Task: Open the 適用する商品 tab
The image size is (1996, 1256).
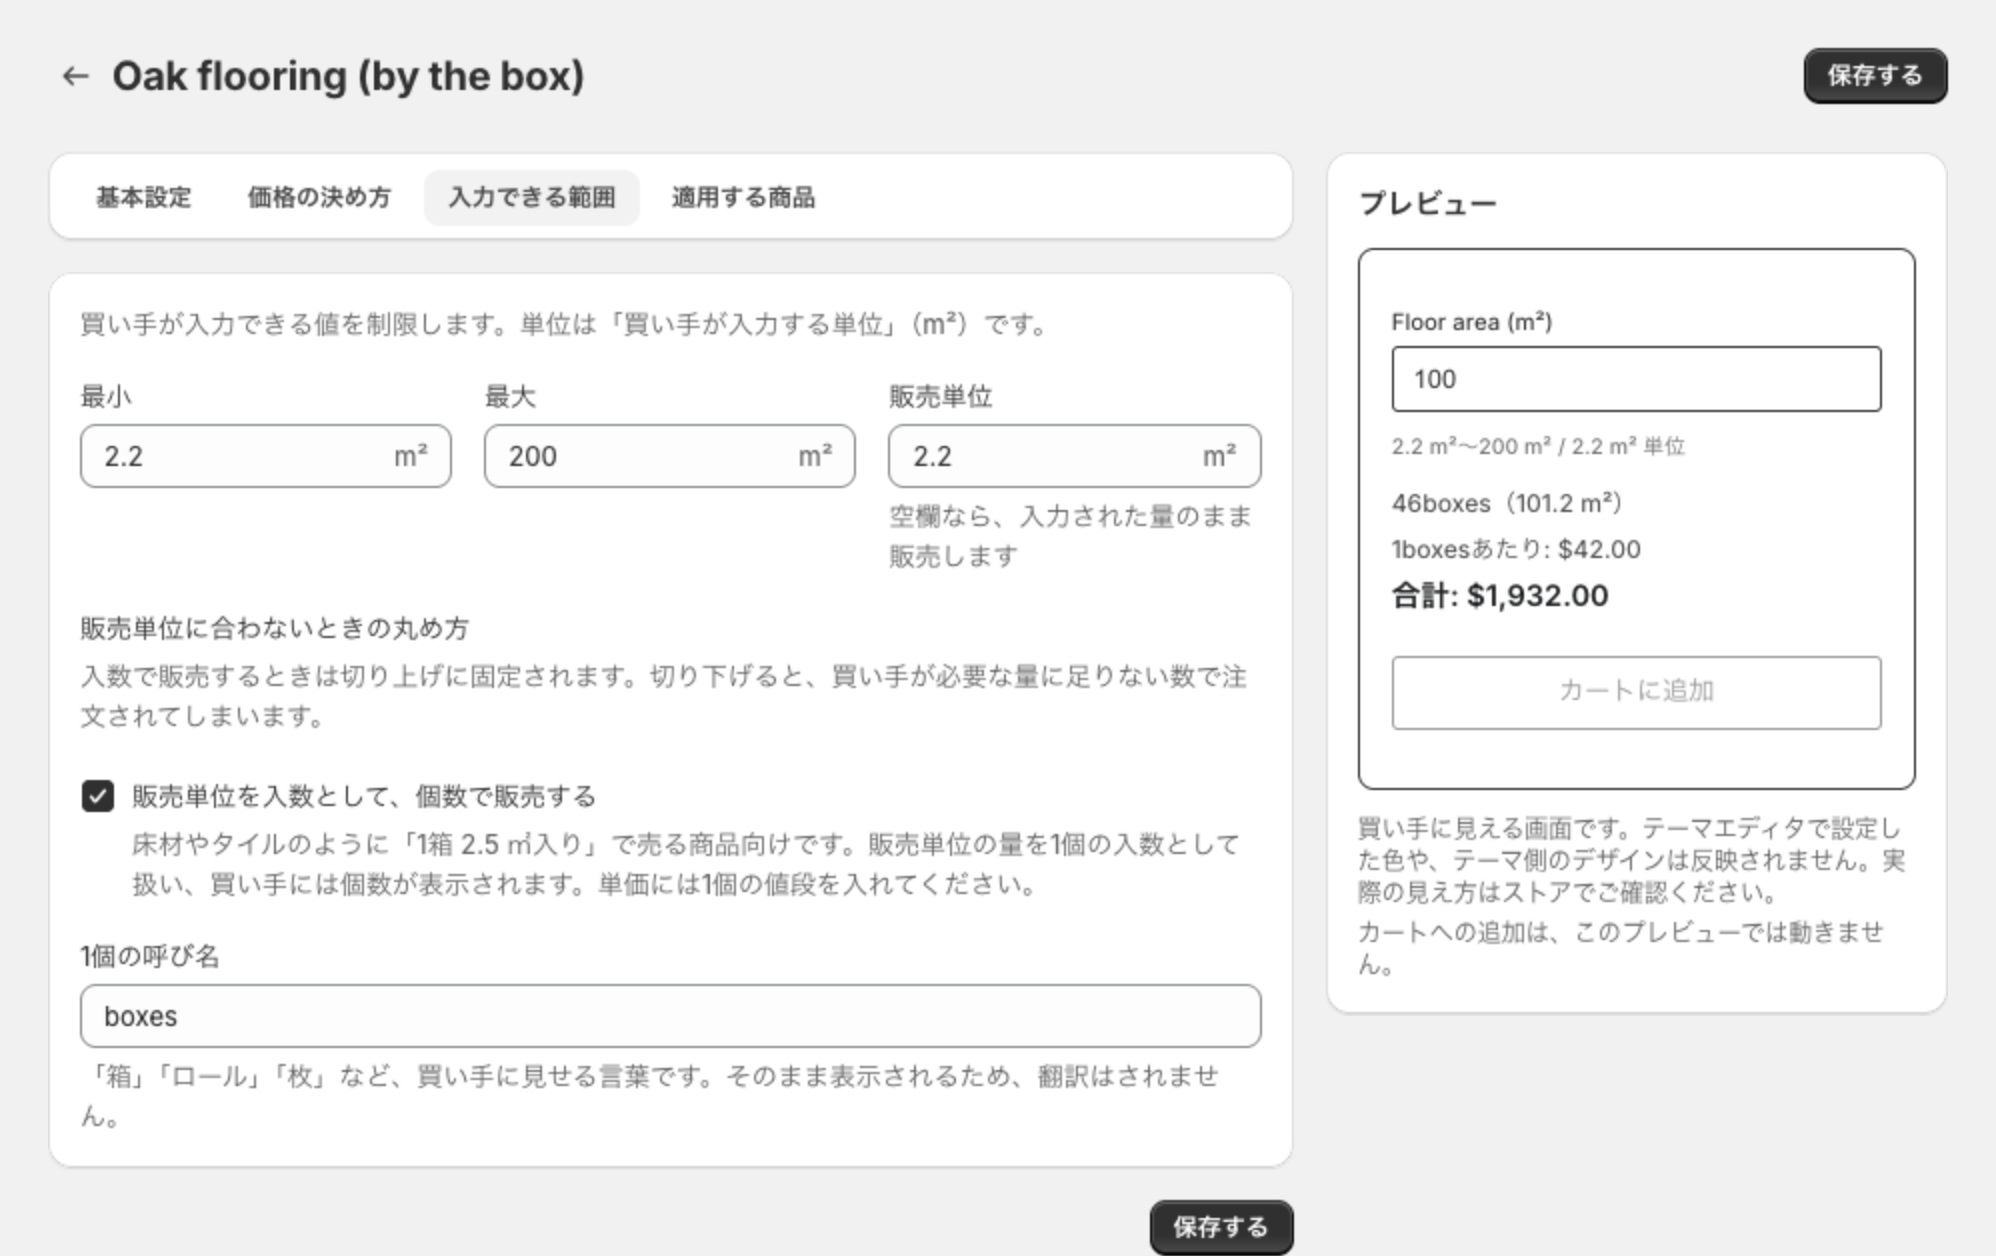Action: (743, 198)
